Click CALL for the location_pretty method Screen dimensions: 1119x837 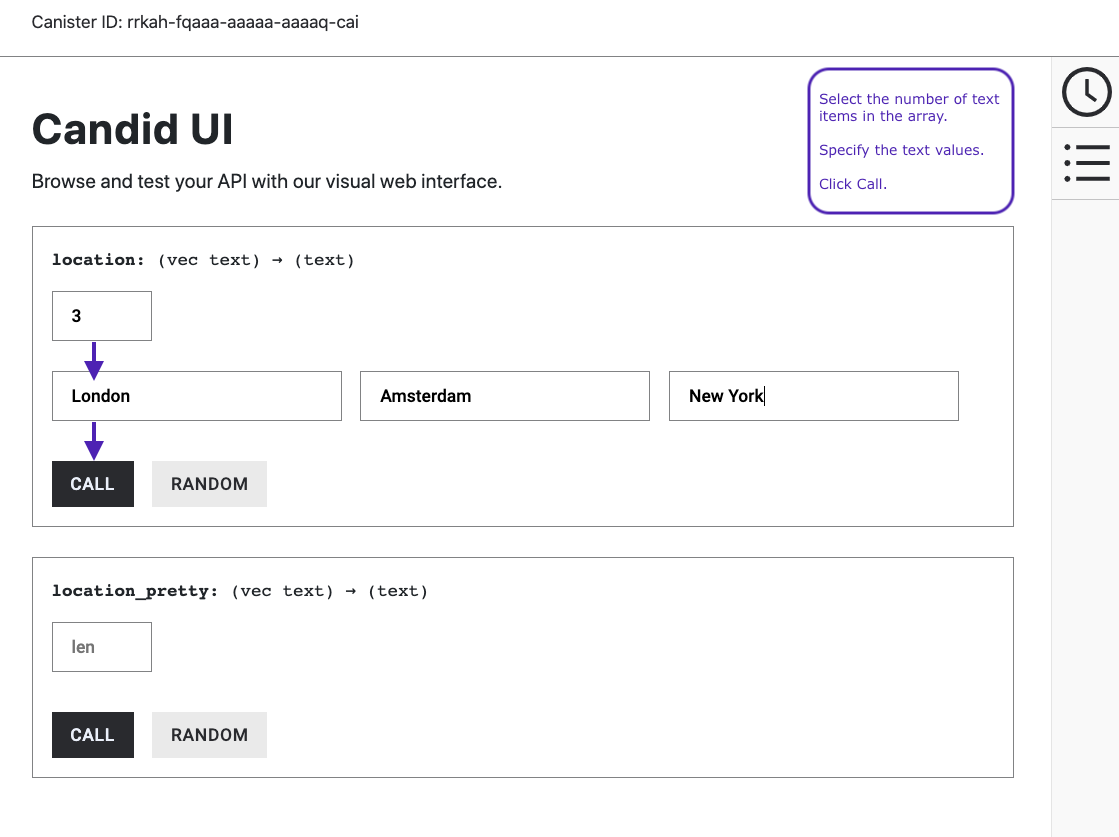pyautogui.click(x=92, y=734)
